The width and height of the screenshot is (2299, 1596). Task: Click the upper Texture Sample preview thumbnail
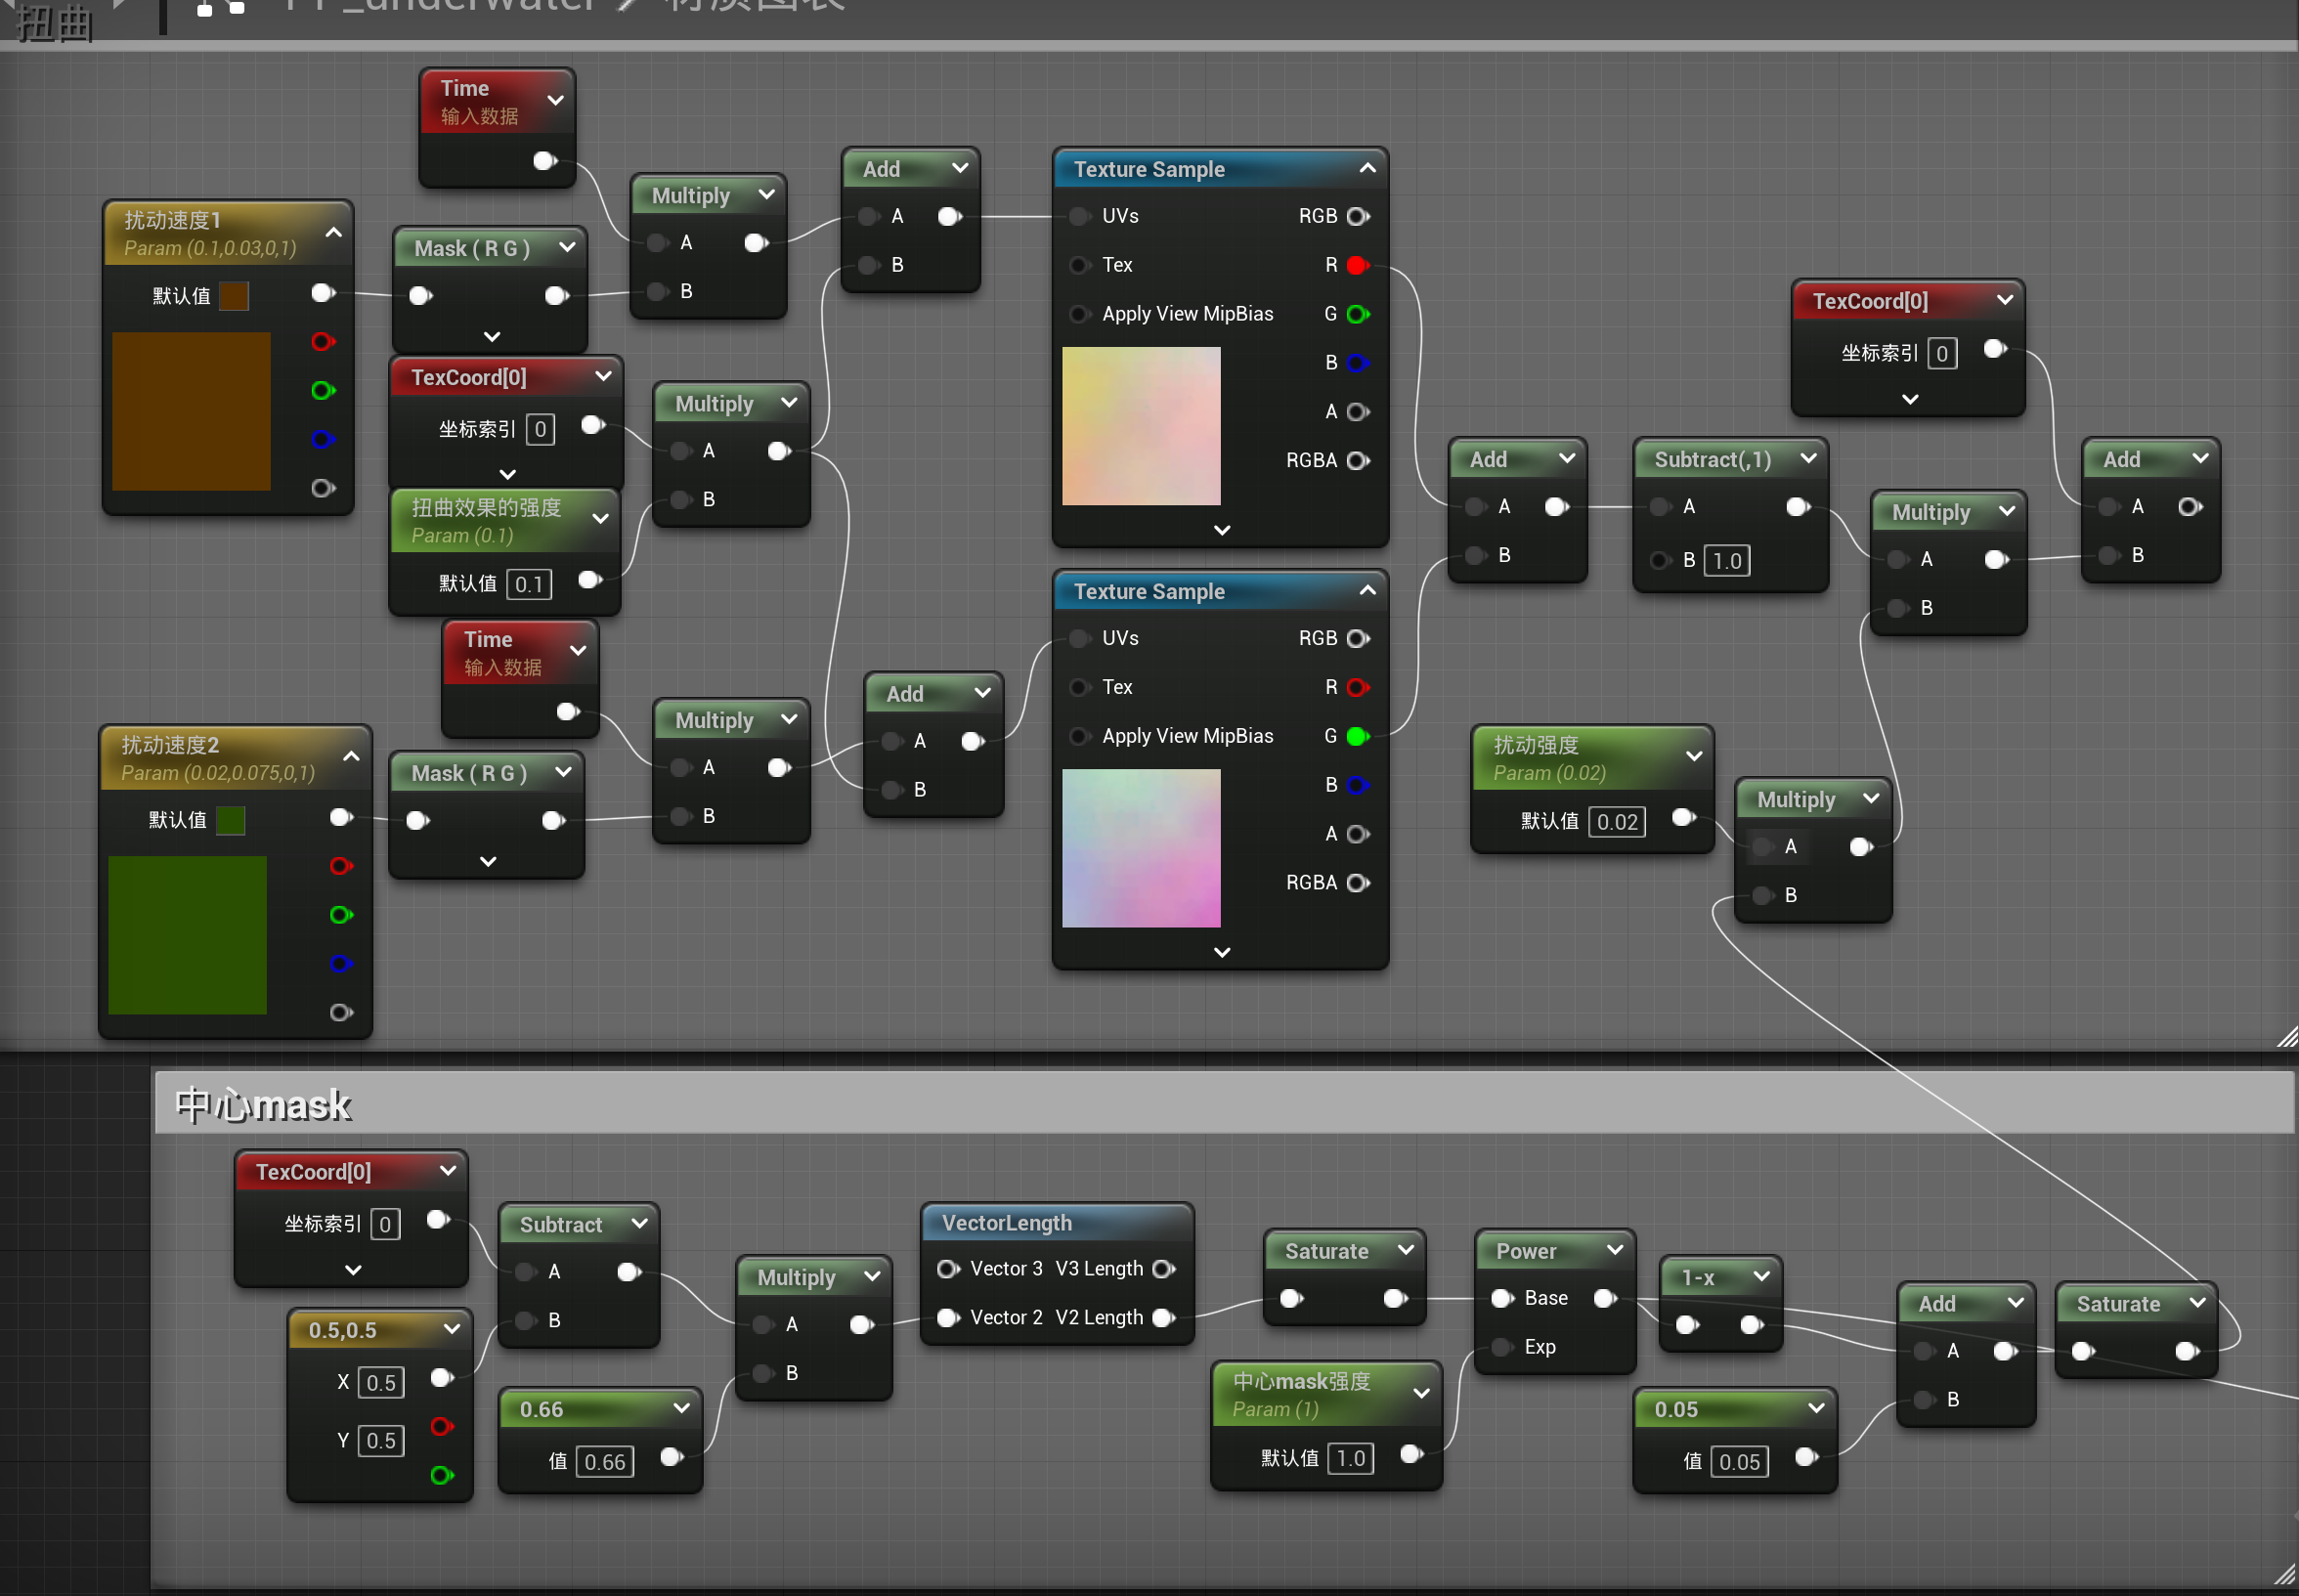1141,426
